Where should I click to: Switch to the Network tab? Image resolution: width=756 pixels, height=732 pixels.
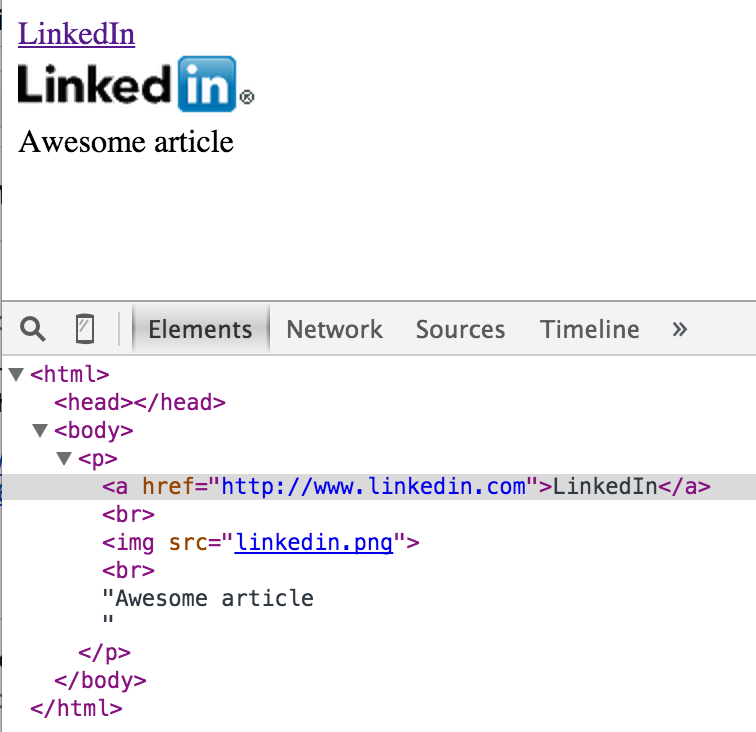tap(334, 329)
